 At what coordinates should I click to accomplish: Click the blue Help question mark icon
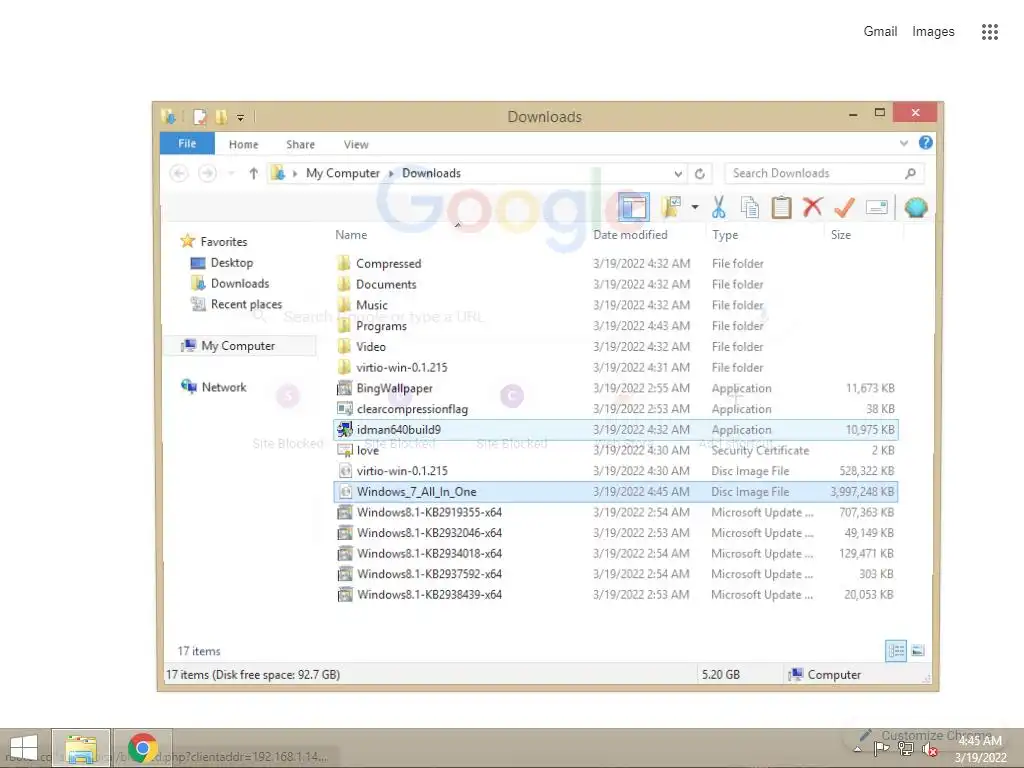point(925,142)
